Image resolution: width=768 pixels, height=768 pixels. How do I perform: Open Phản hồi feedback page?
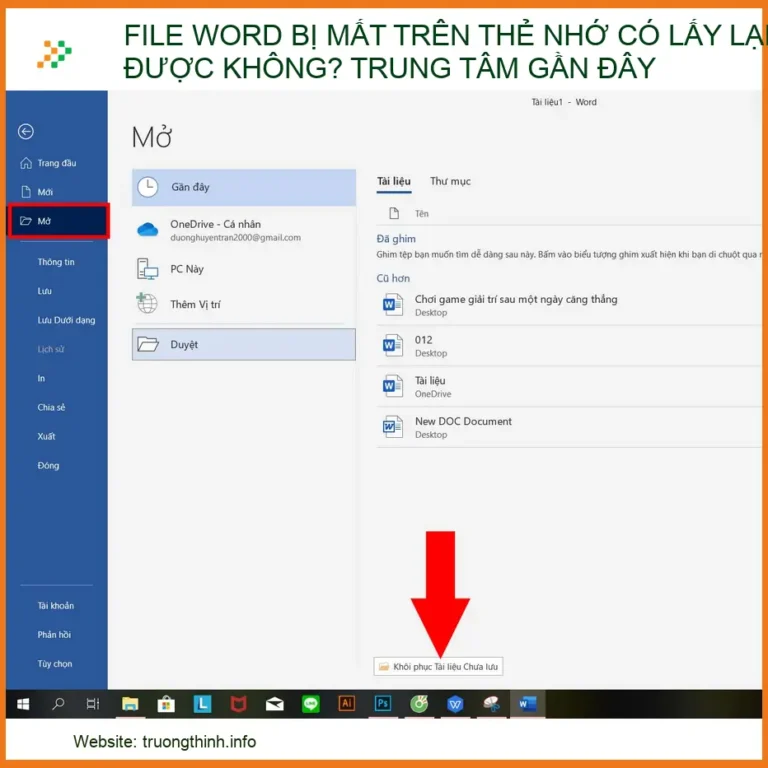tap(56, 635)
